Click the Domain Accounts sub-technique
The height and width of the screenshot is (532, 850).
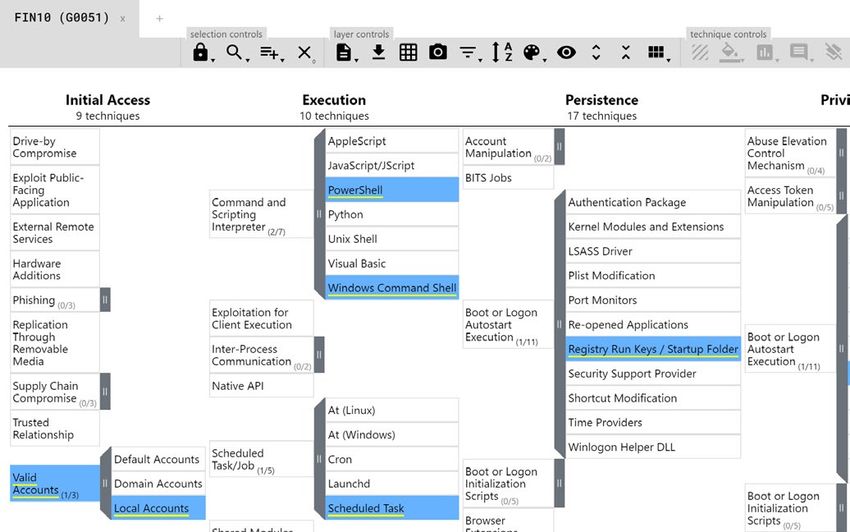point(159,483)
